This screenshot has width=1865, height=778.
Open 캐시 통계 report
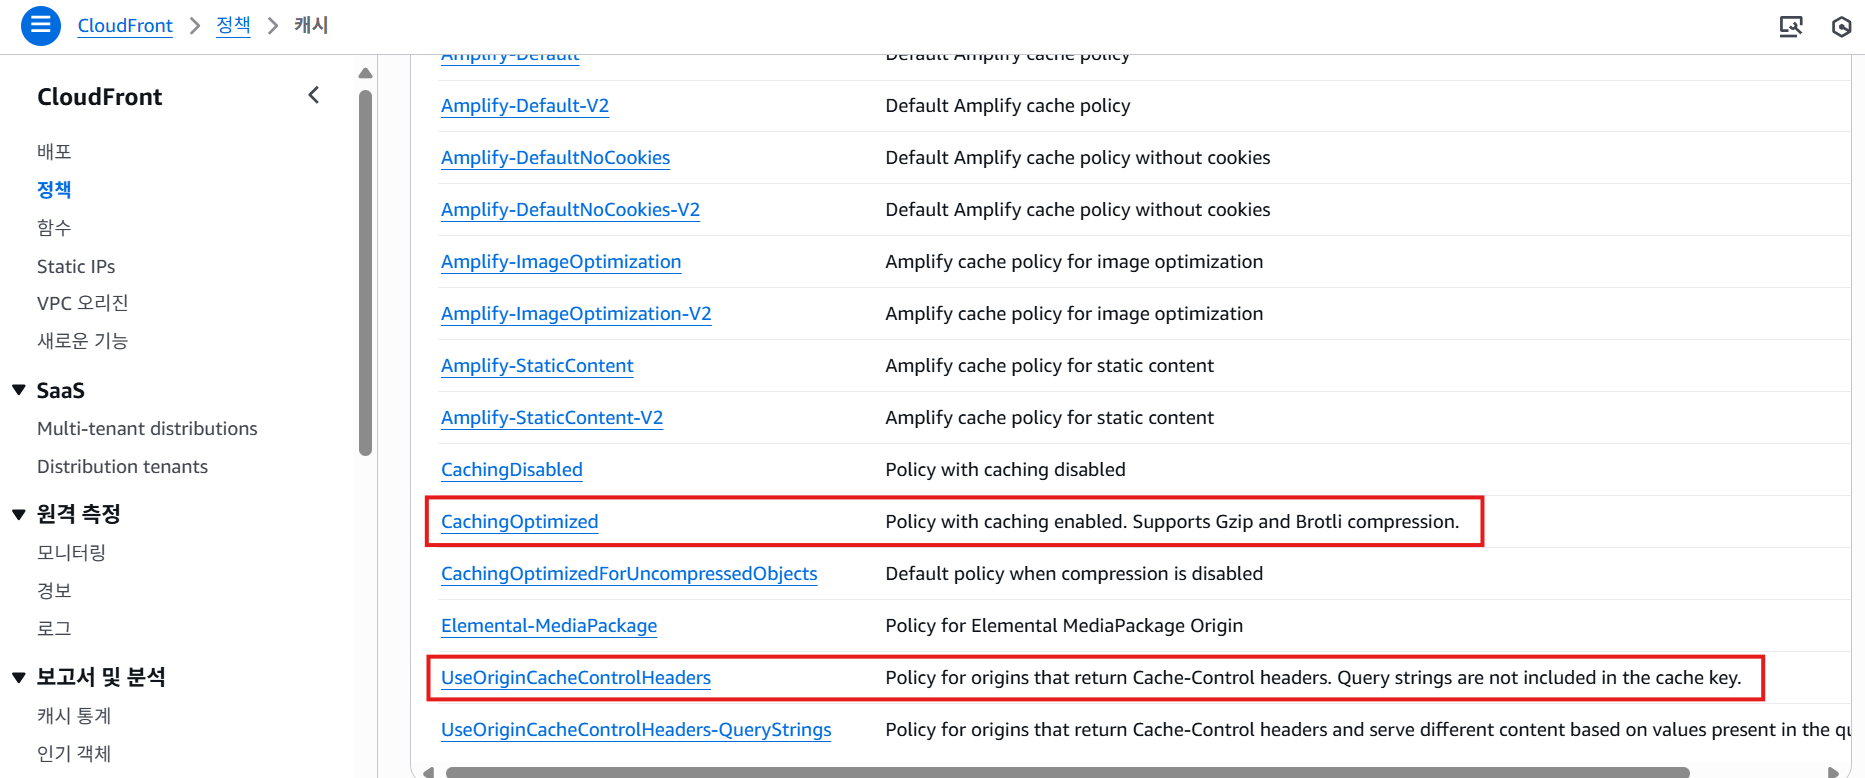tap(74, 715)
